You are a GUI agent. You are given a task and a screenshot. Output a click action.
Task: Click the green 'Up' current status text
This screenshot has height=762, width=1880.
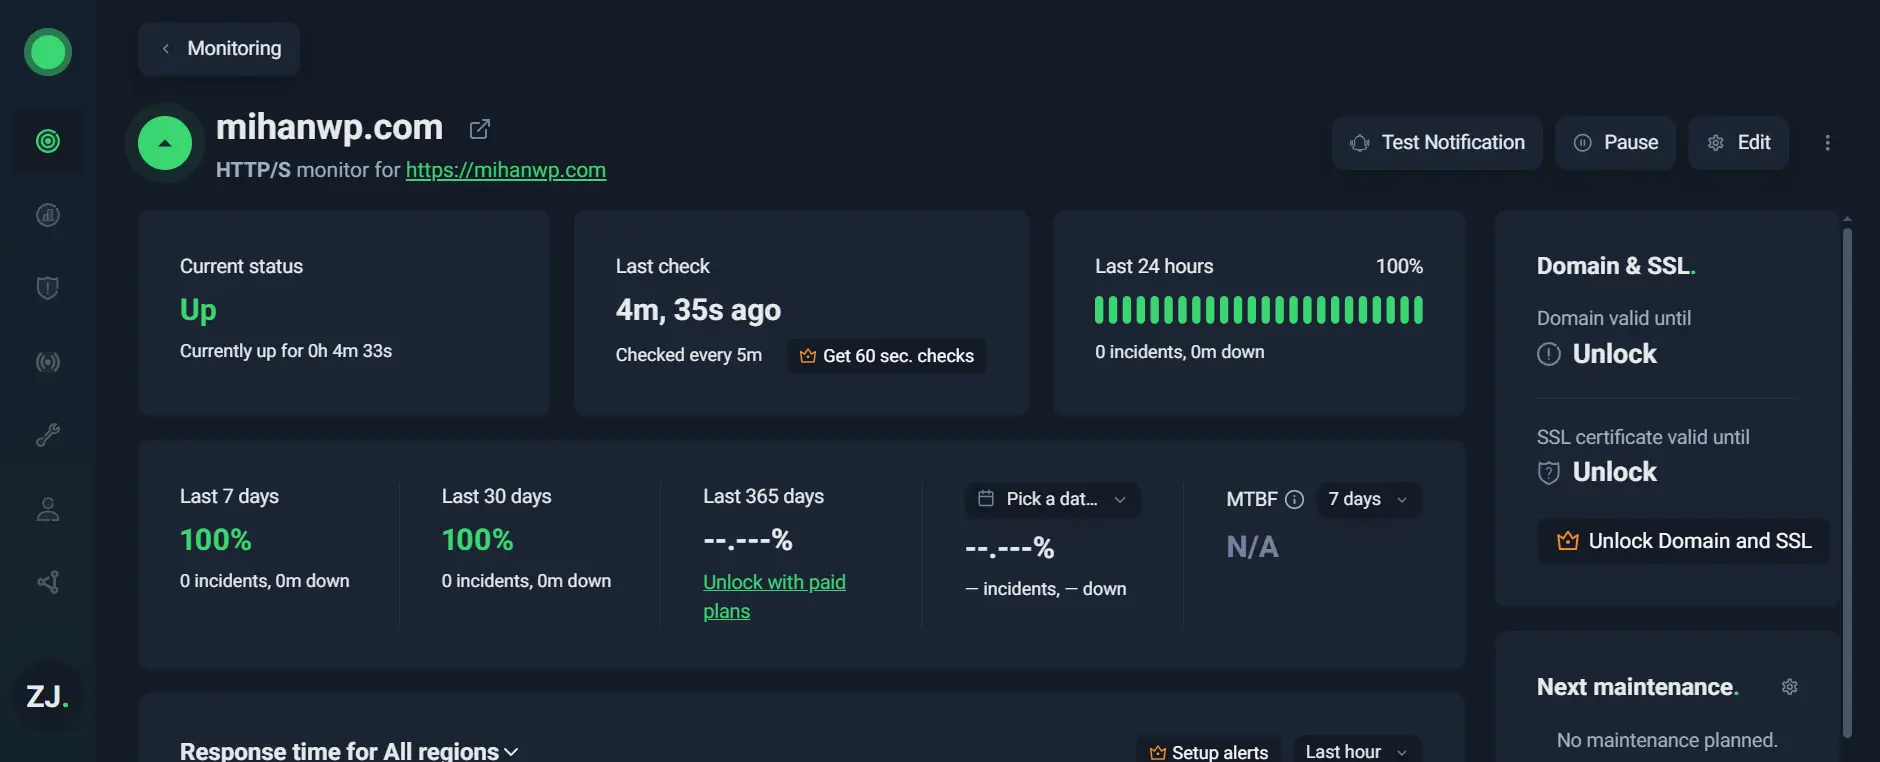coord(198,310)
